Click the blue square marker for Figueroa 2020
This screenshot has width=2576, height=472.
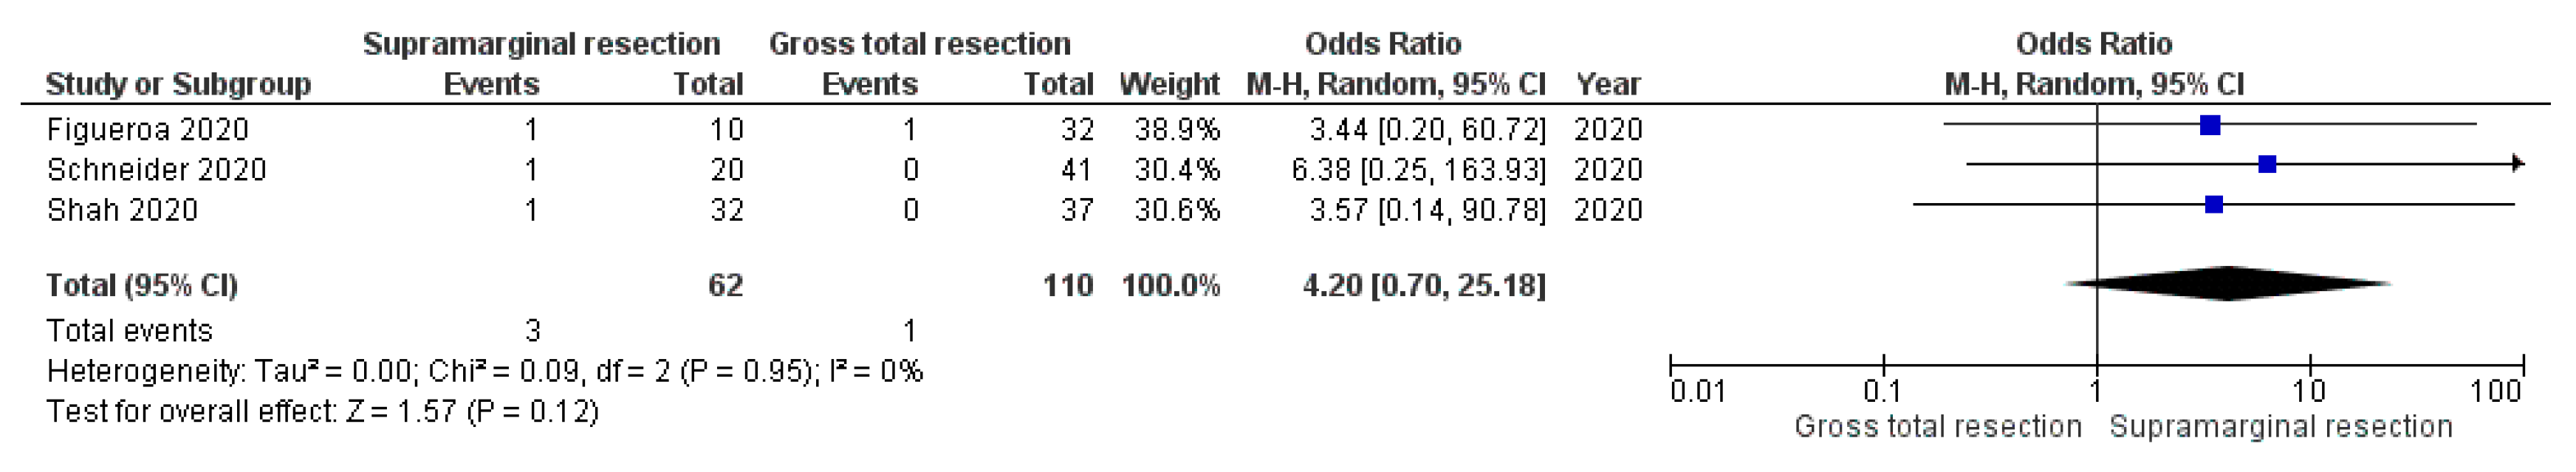pyautogui.click(x=2211, y=125)
